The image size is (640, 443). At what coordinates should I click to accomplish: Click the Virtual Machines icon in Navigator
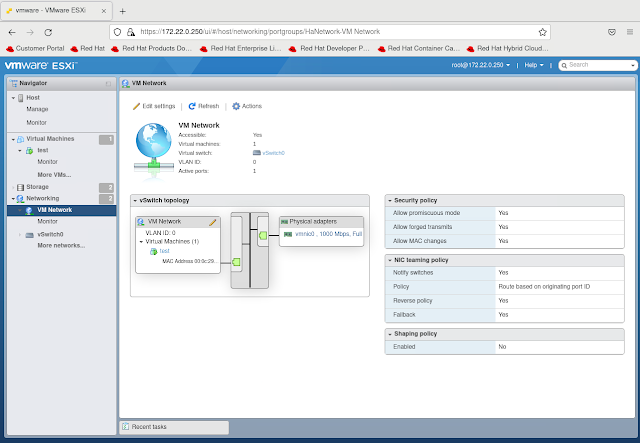click(20, 139)
